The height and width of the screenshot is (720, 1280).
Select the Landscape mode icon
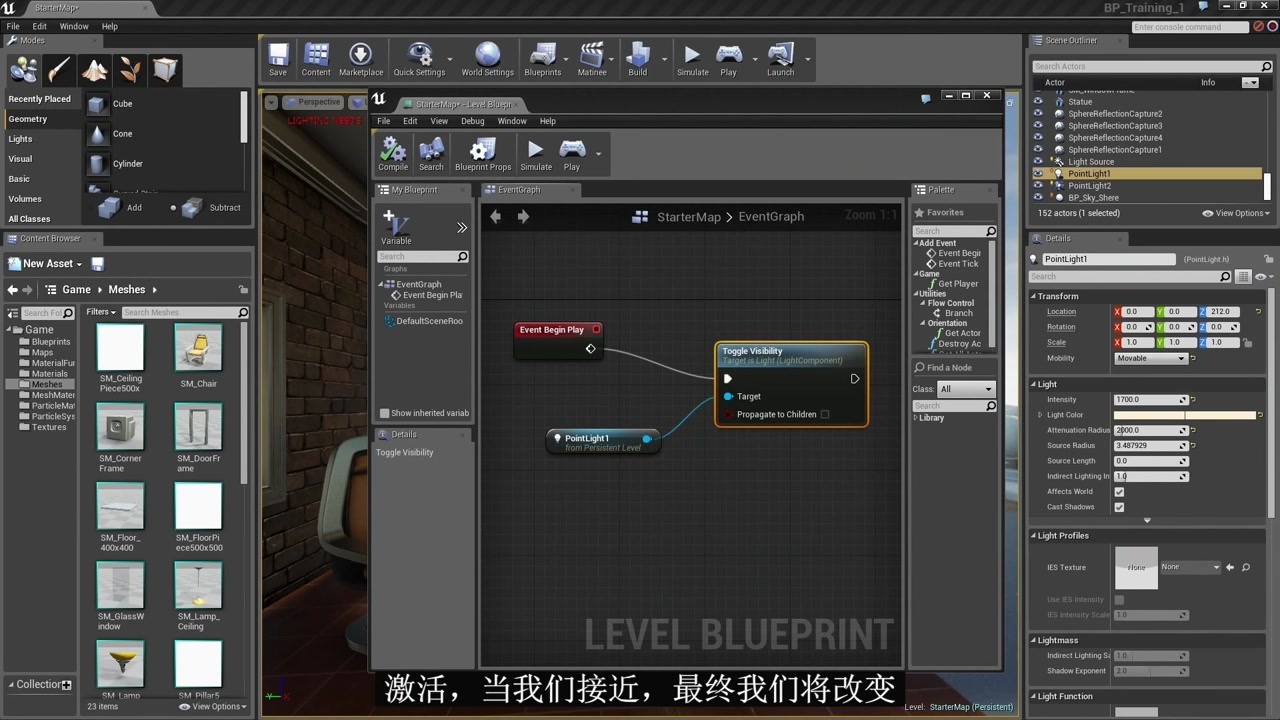click(95, 69)
